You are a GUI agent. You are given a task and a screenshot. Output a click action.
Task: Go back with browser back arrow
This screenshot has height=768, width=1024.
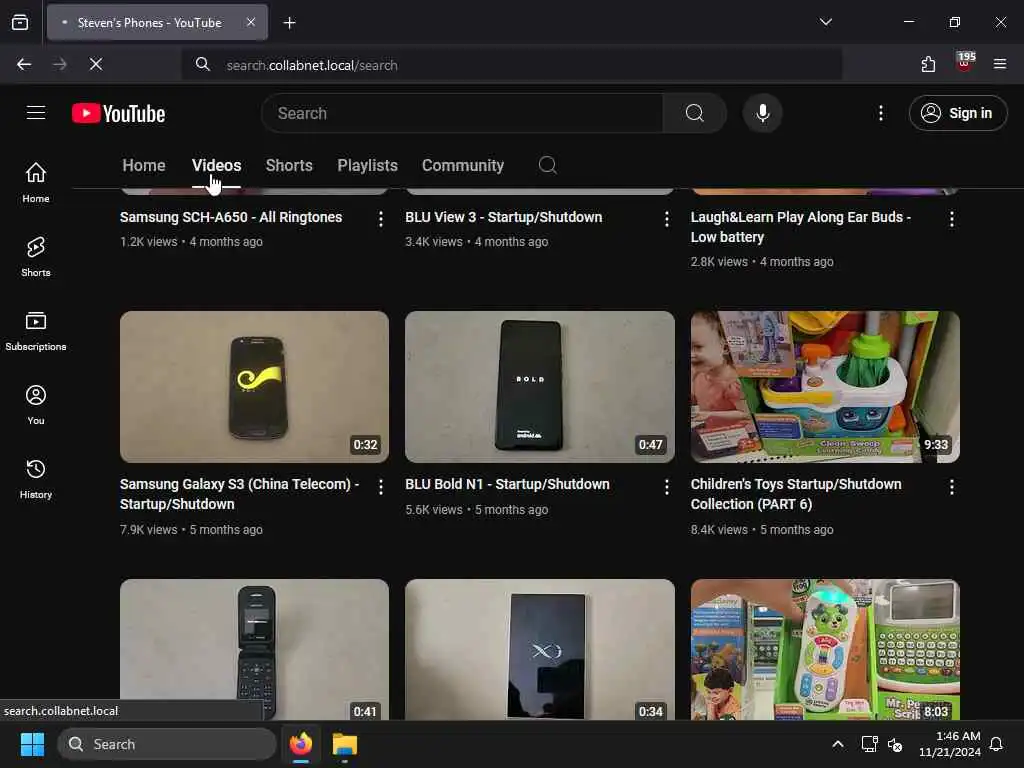[24, 64]
